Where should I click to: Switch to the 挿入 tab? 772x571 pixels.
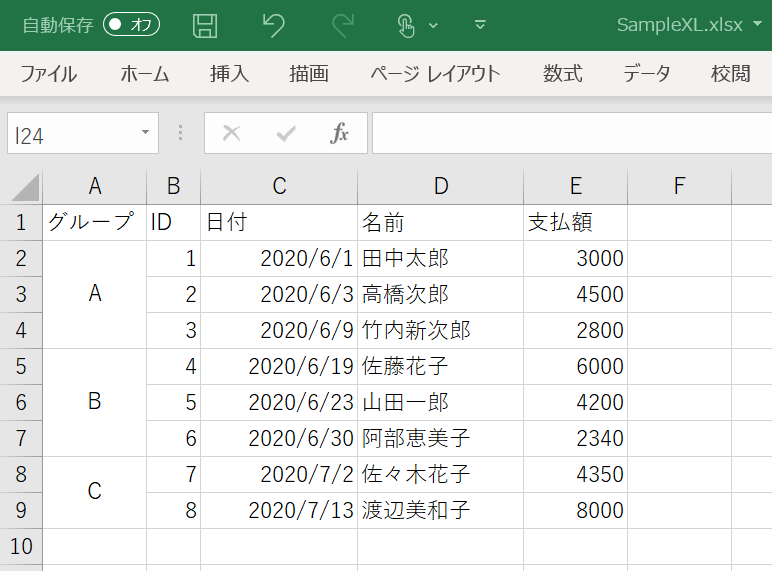click(x=229, y=74)
